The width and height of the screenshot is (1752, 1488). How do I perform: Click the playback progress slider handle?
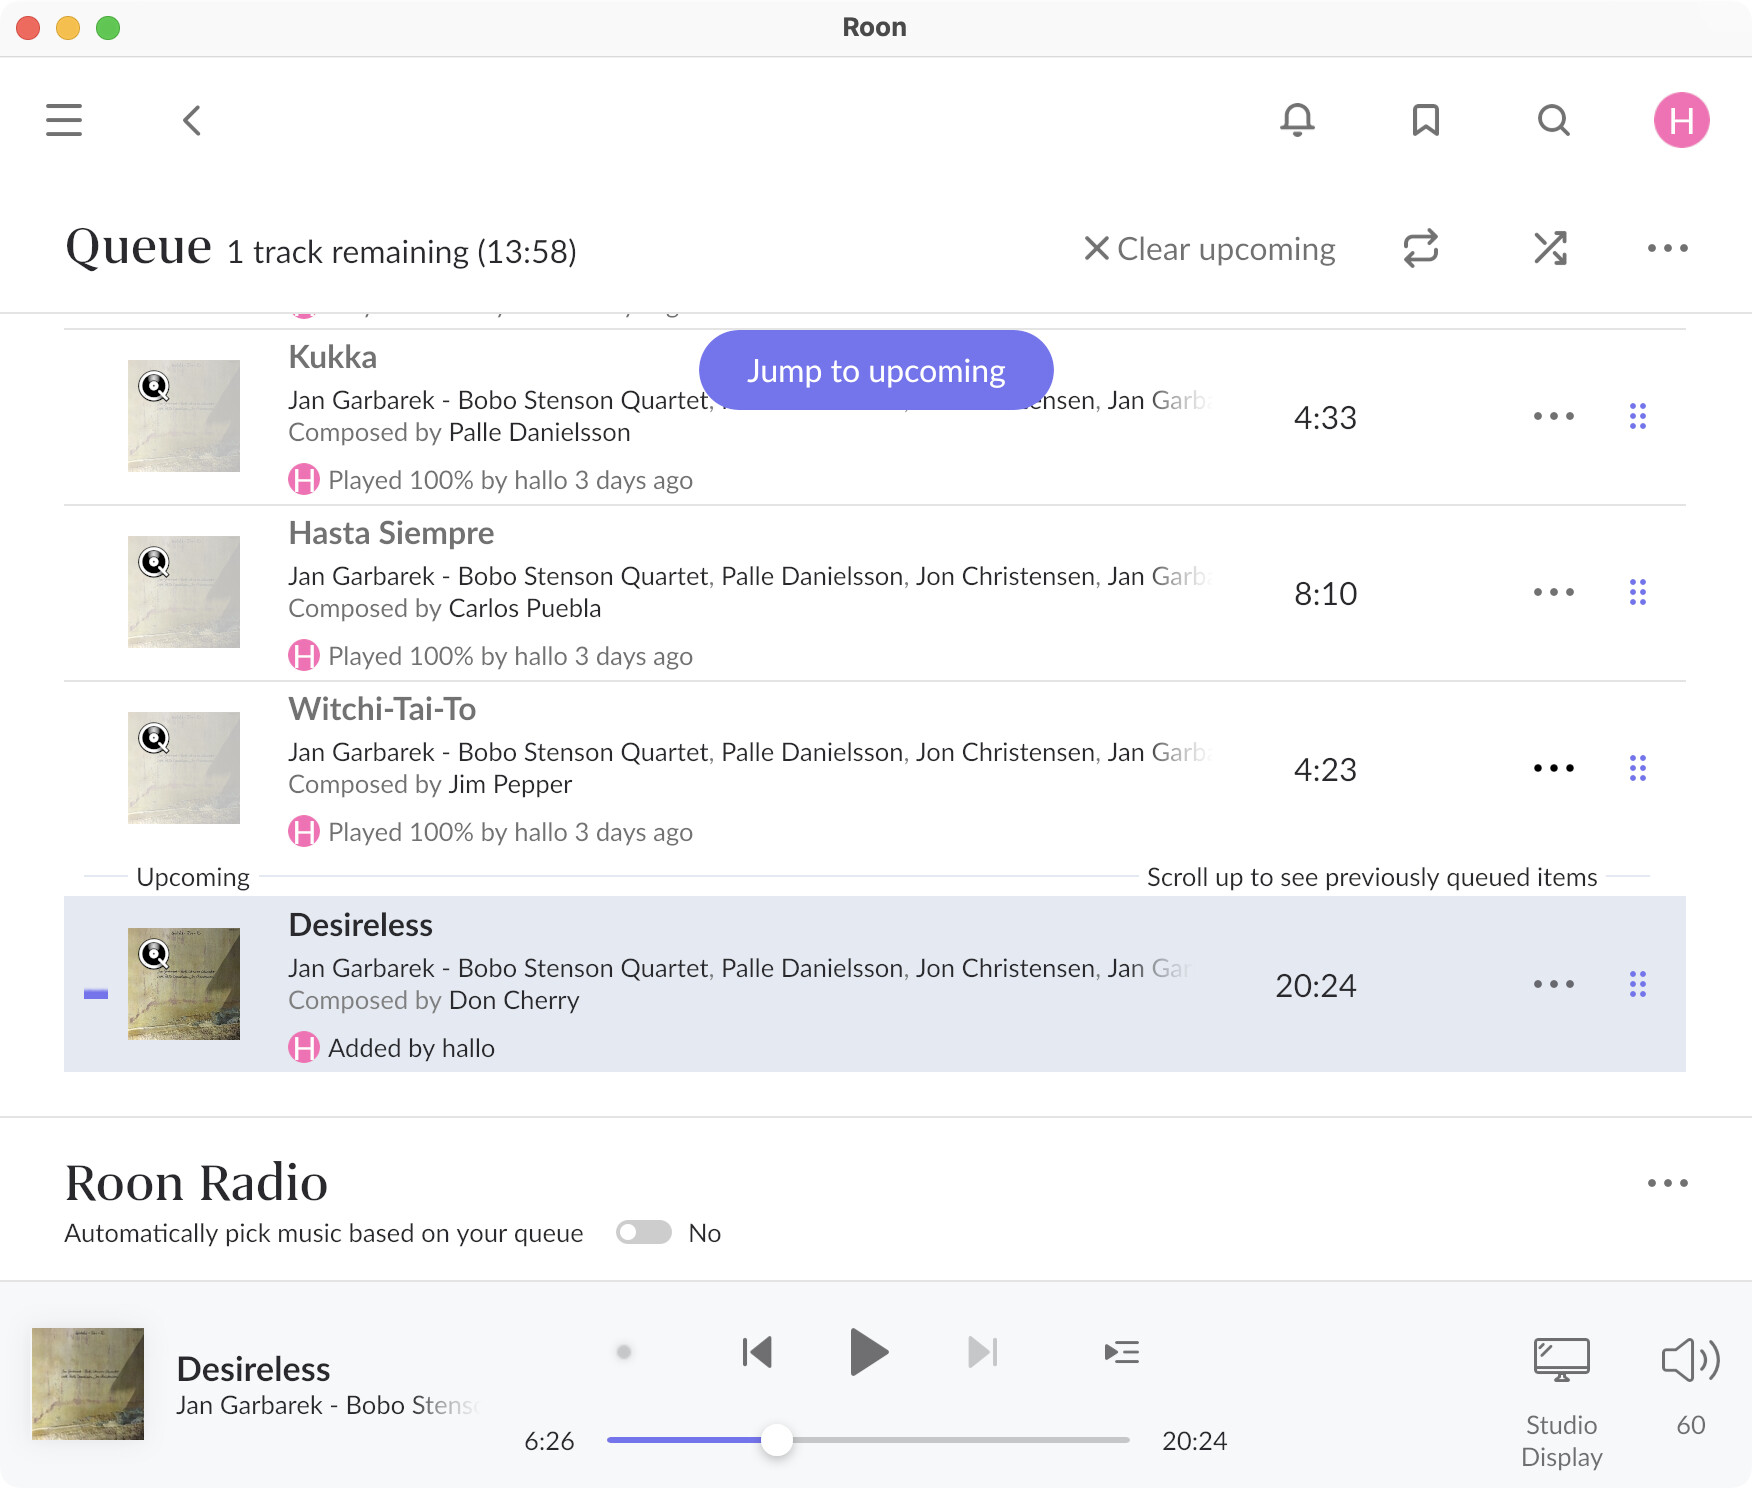776,1440
